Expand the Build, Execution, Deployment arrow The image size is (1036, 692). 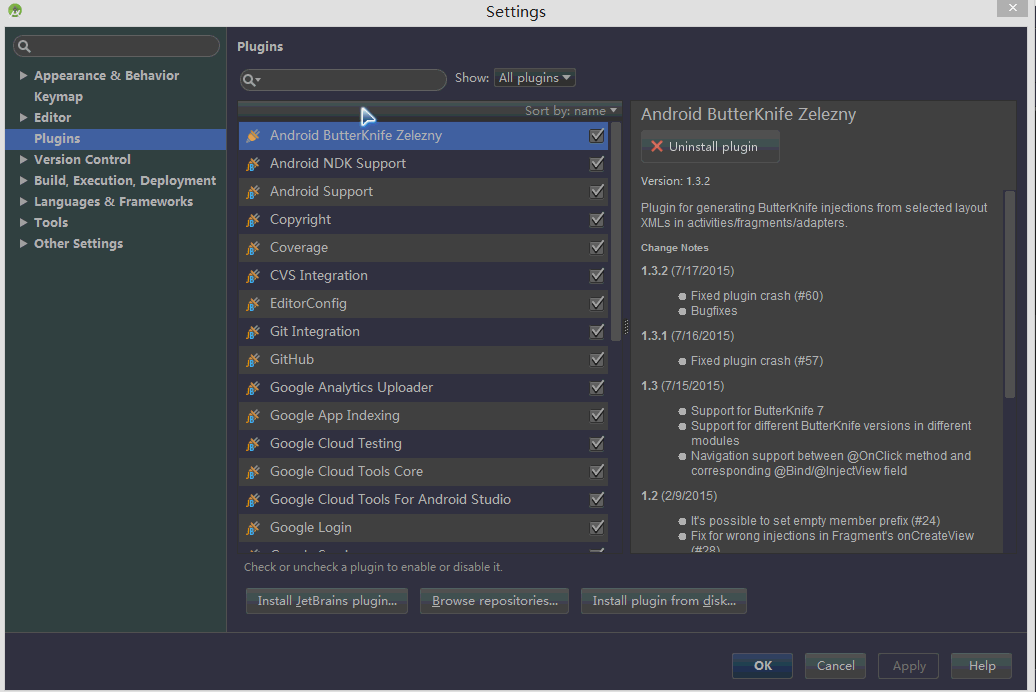(x=23, y=180)
